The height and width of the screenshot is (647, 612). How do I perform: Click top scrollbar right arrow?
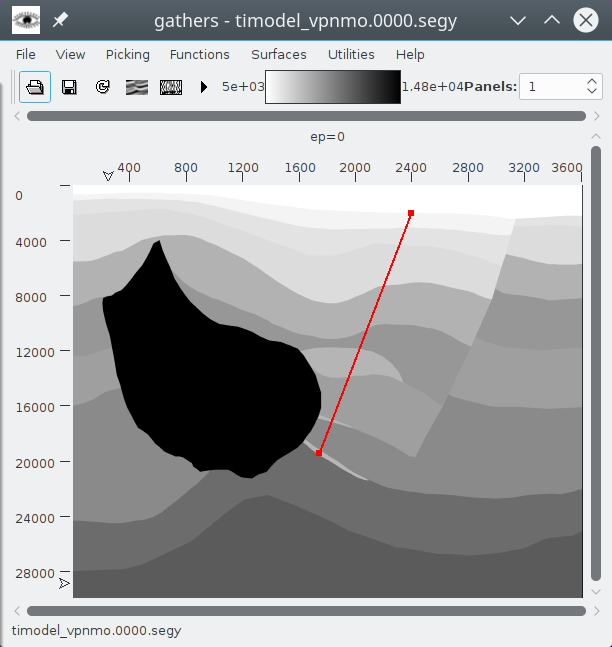(x=597, y=116)
